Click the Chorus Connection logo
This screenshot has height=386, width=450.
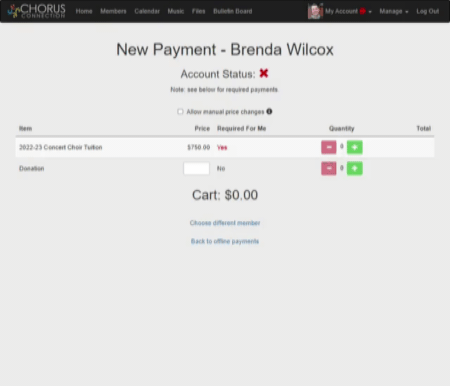click(x=37, y=11)
